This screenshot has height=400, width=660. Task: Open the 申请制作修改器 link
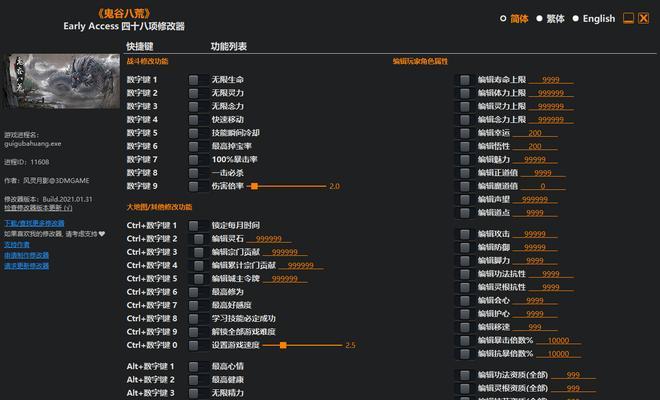[26, 255]
